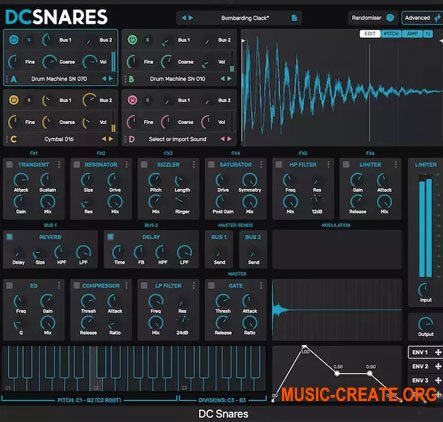The image size is (443, 422).
Task: Click Drum Machine SN 070 sample name
Action: [x=59, y=79]
